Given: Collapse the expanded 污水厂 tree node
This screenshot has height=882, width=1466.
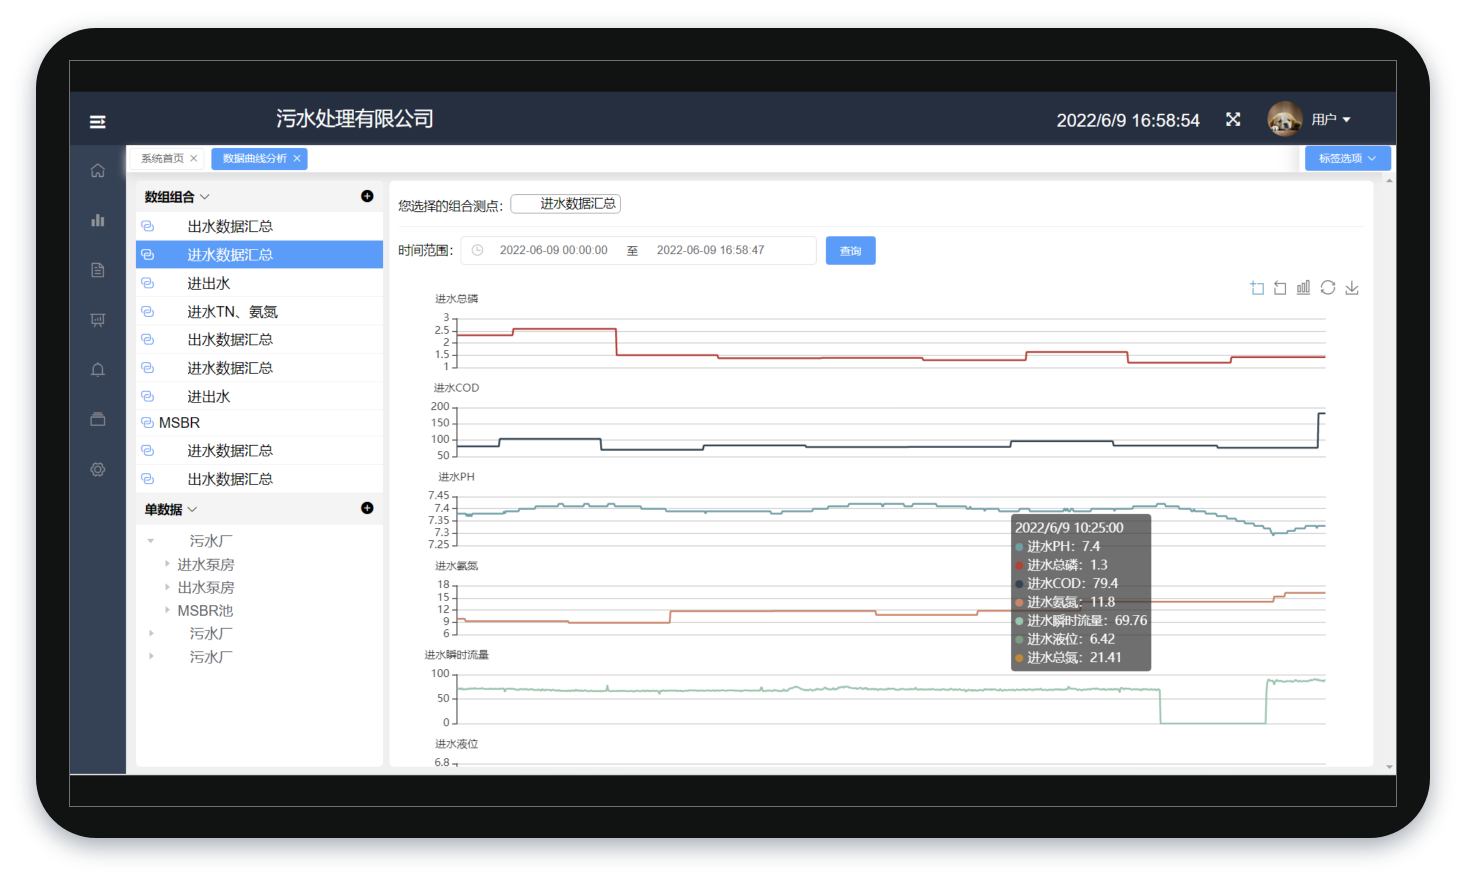Looking at the screenshot, I should [x=151, y=541].
